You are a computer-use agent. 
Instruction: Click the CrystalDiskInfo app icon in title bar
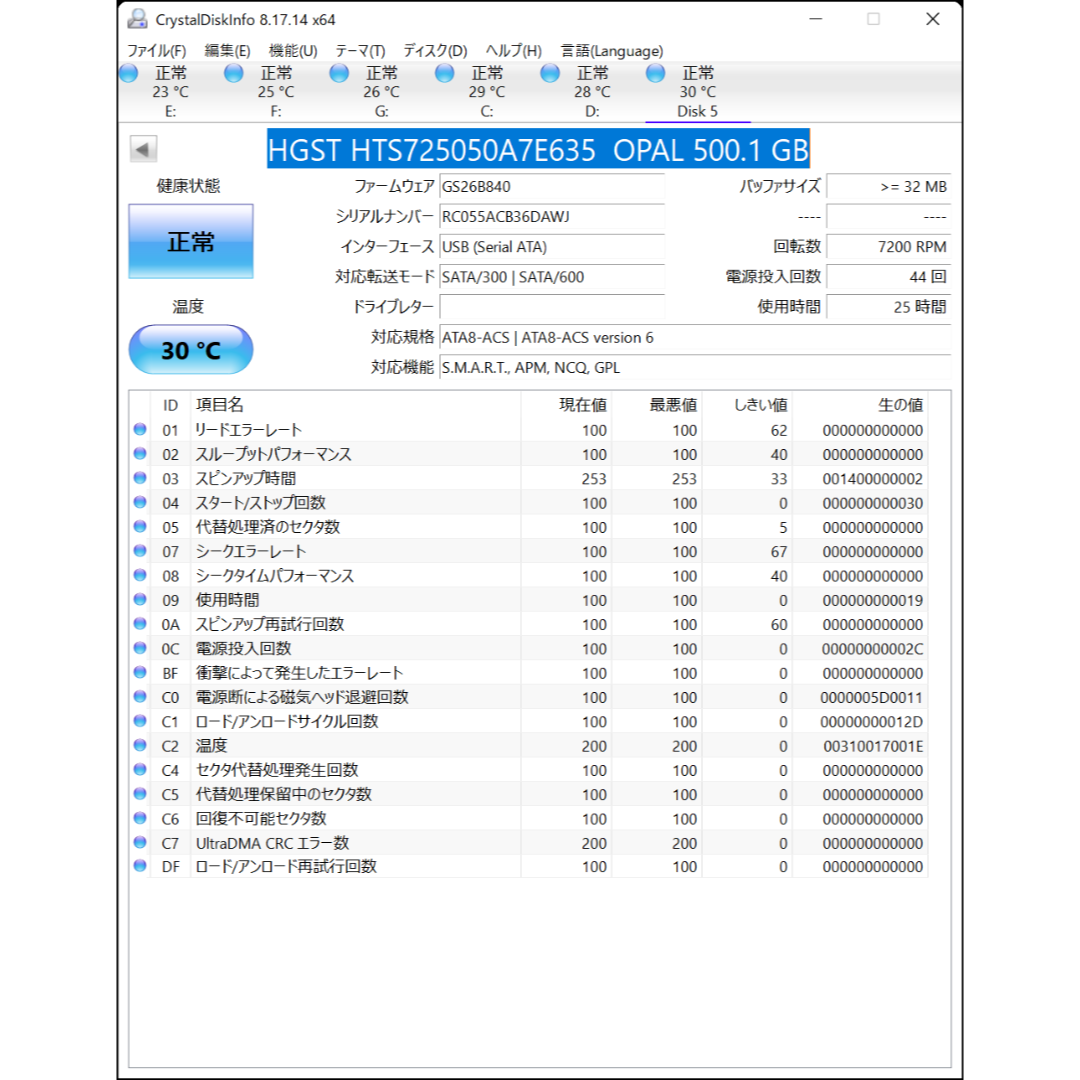coord(138,19)
